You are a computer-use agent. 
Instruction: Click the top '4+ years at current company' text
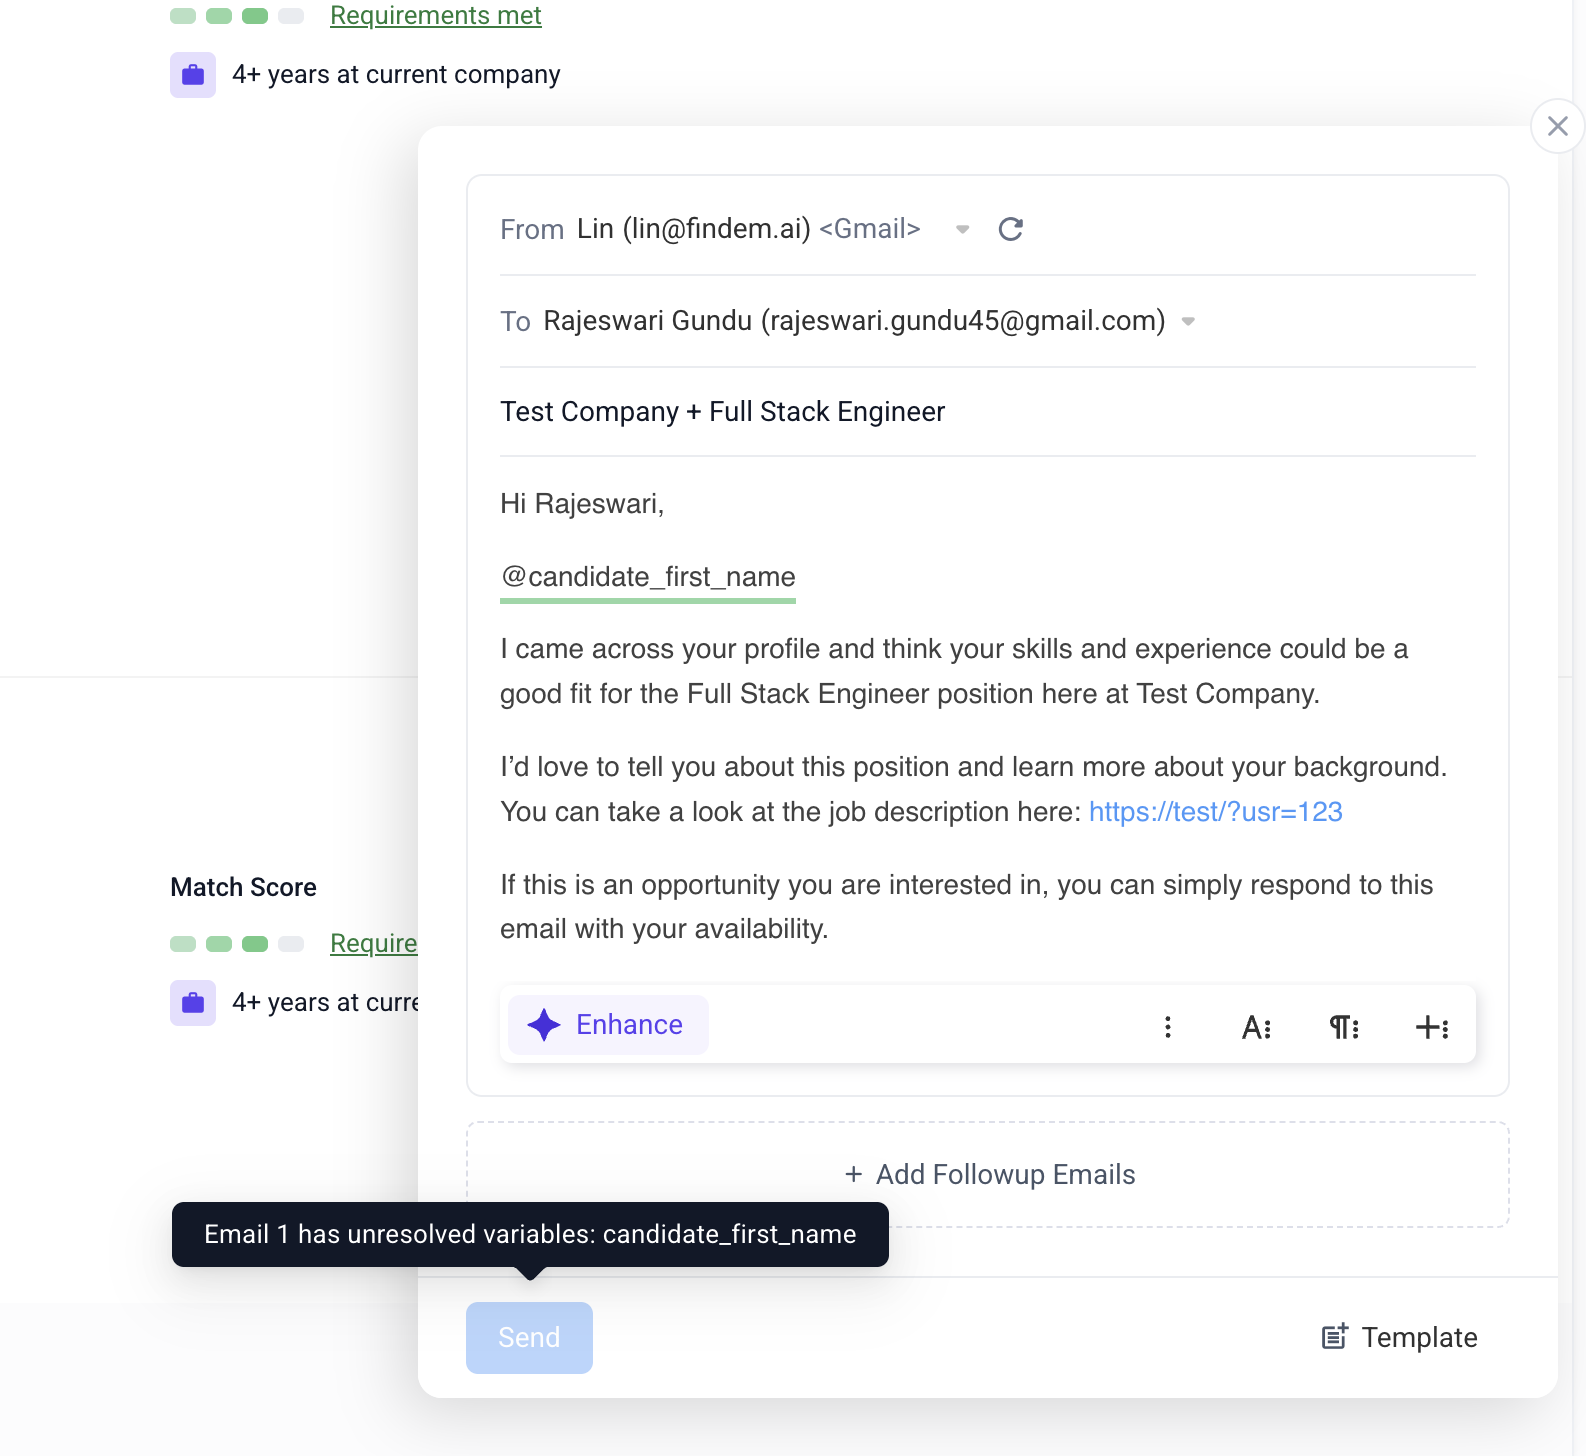[x=396, y=75]
